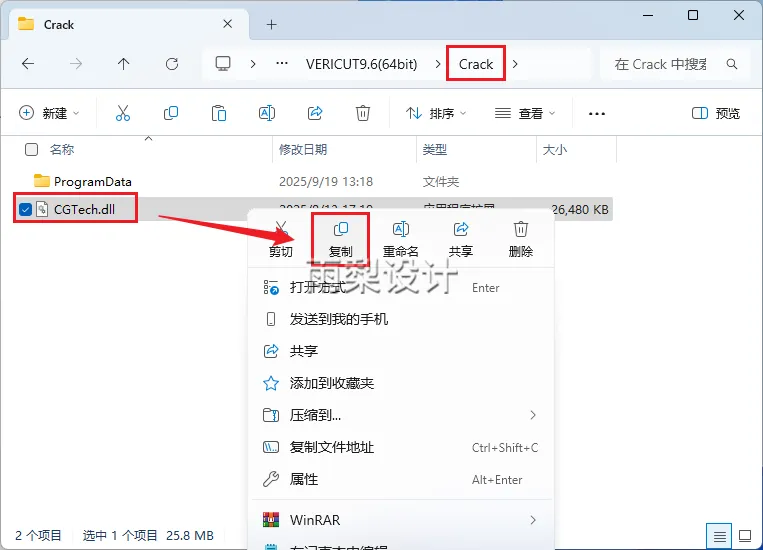
Task: Sort by 名称 column header
Action: [x=62, y=149]
